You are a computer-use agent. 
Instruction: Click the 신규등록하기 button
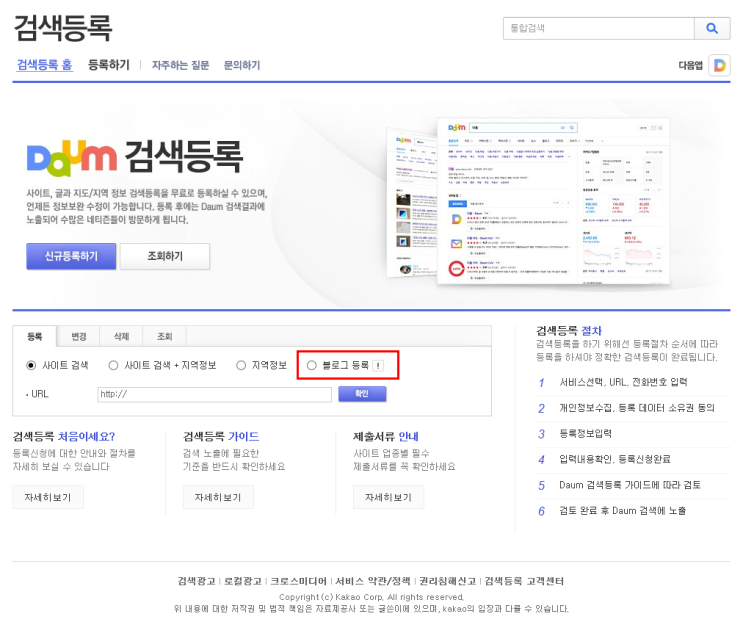[x=71, y=256]
